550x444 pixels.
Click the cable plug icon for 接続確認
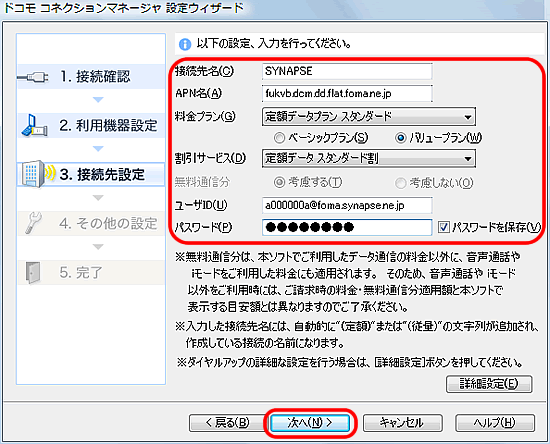[33, 77]
